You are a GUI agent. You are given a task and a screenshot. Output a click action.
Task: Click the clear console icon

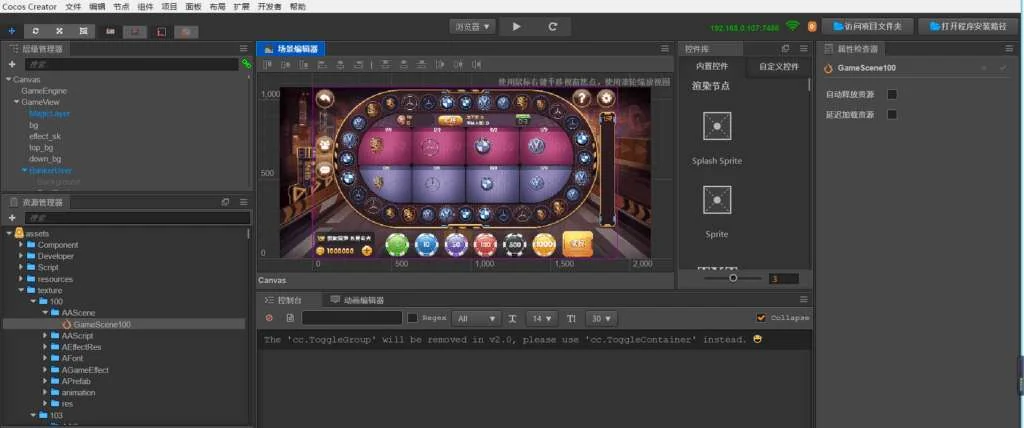269,318
